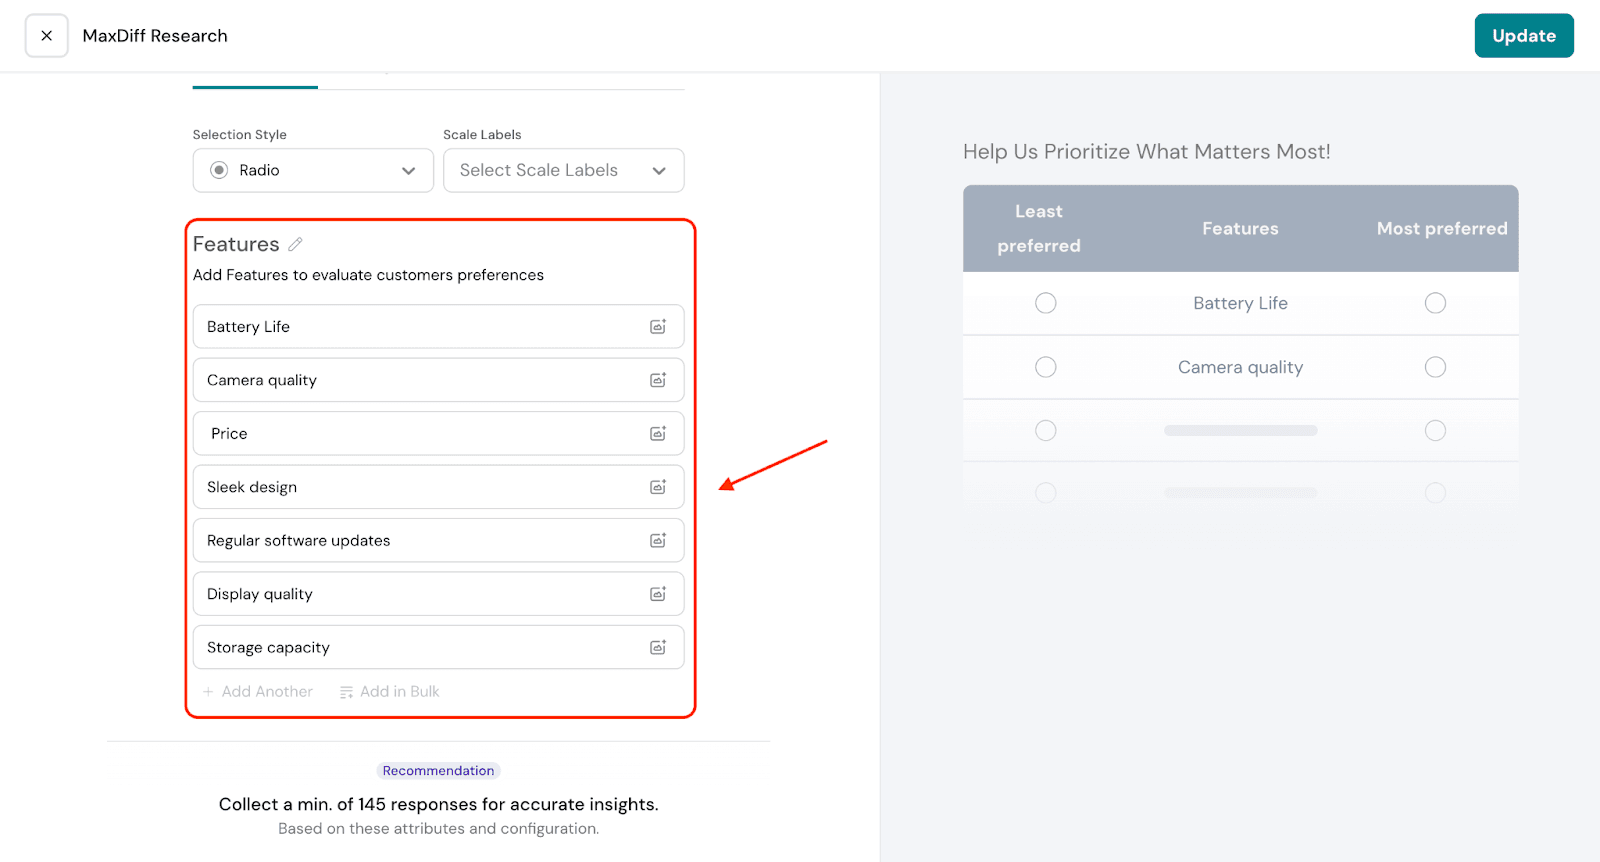Close the MaxDiff Research editor
This screenshot has width=1600, height=862.
click(47, 36)
